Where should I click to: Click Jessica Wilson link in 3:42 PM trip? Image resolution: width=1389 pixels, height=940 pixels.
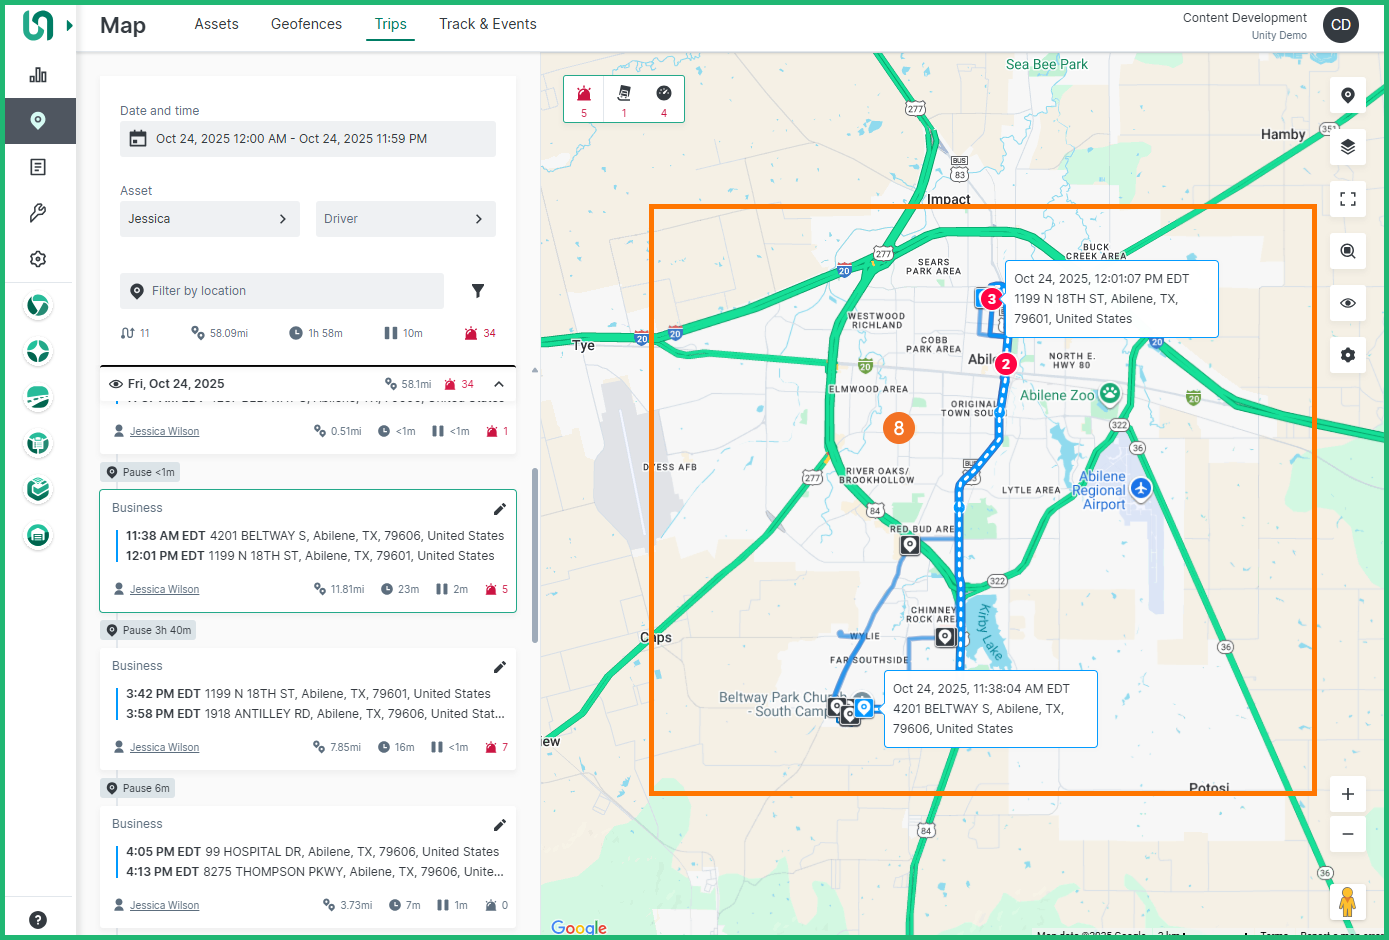tap(164, 747)
